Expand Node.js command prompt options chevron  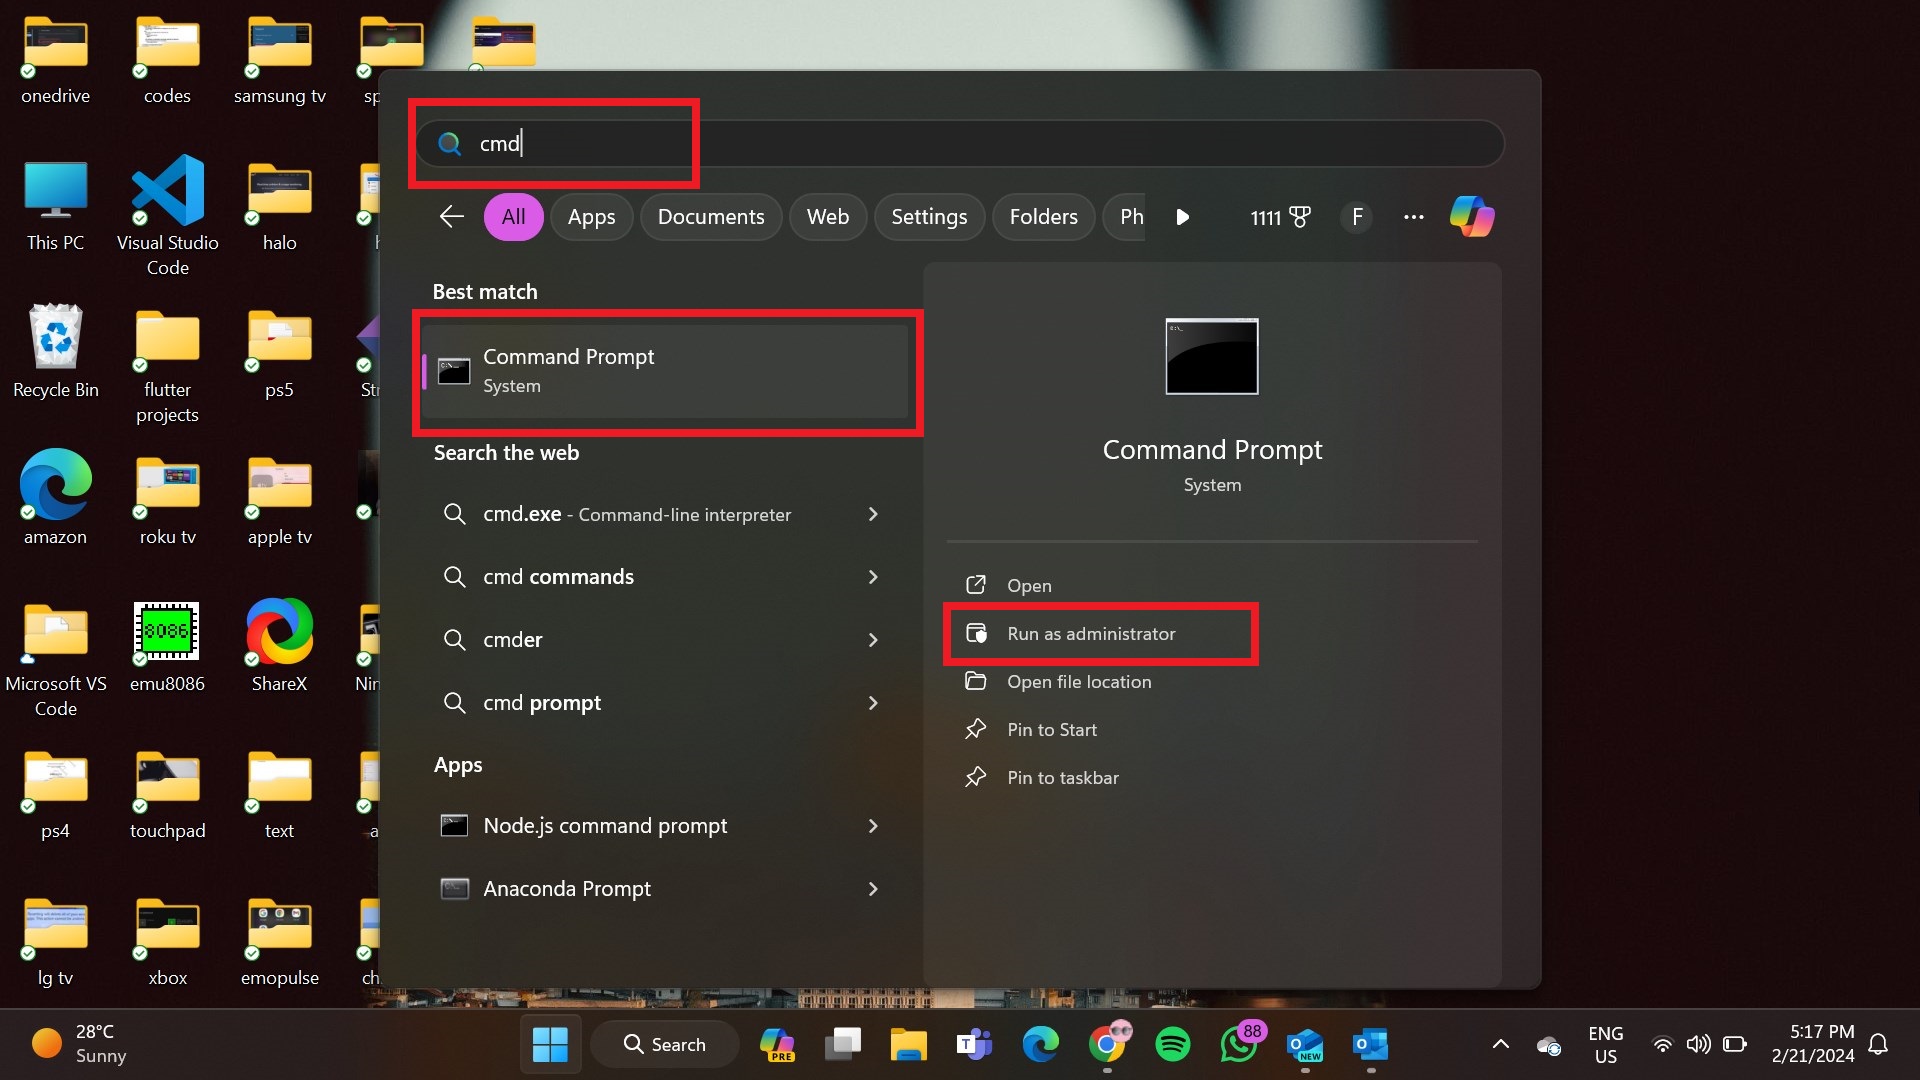click(873, 826)
